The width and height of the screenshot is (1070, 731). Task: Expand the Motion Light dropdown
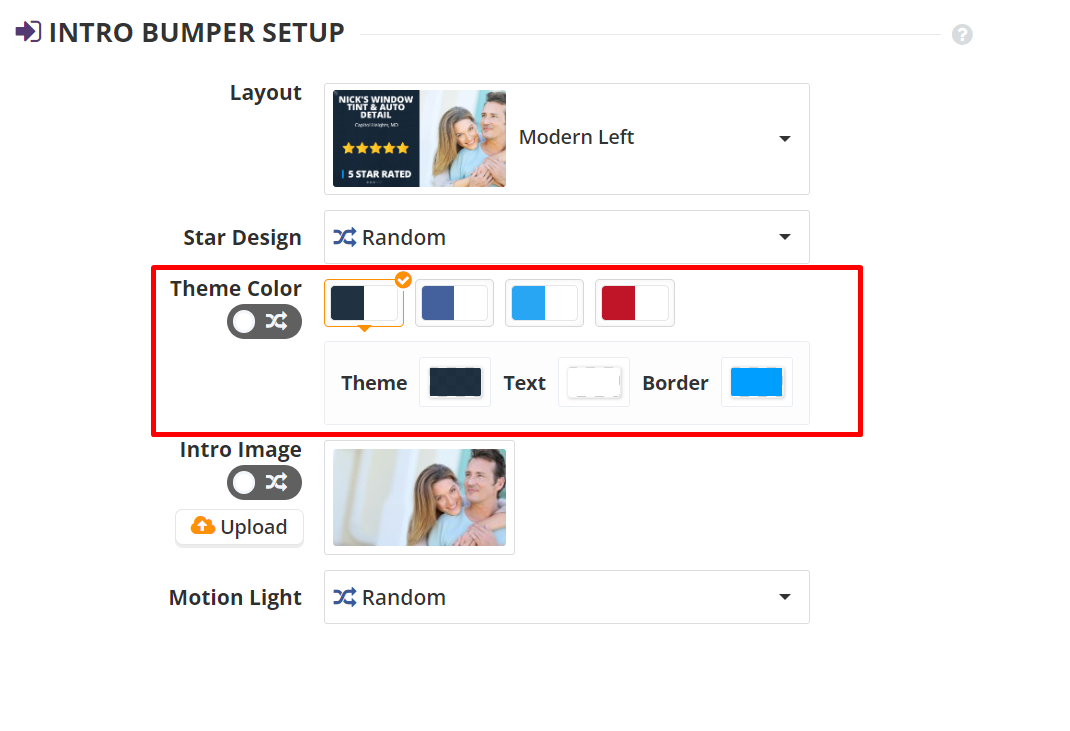(x=785, y=597)
